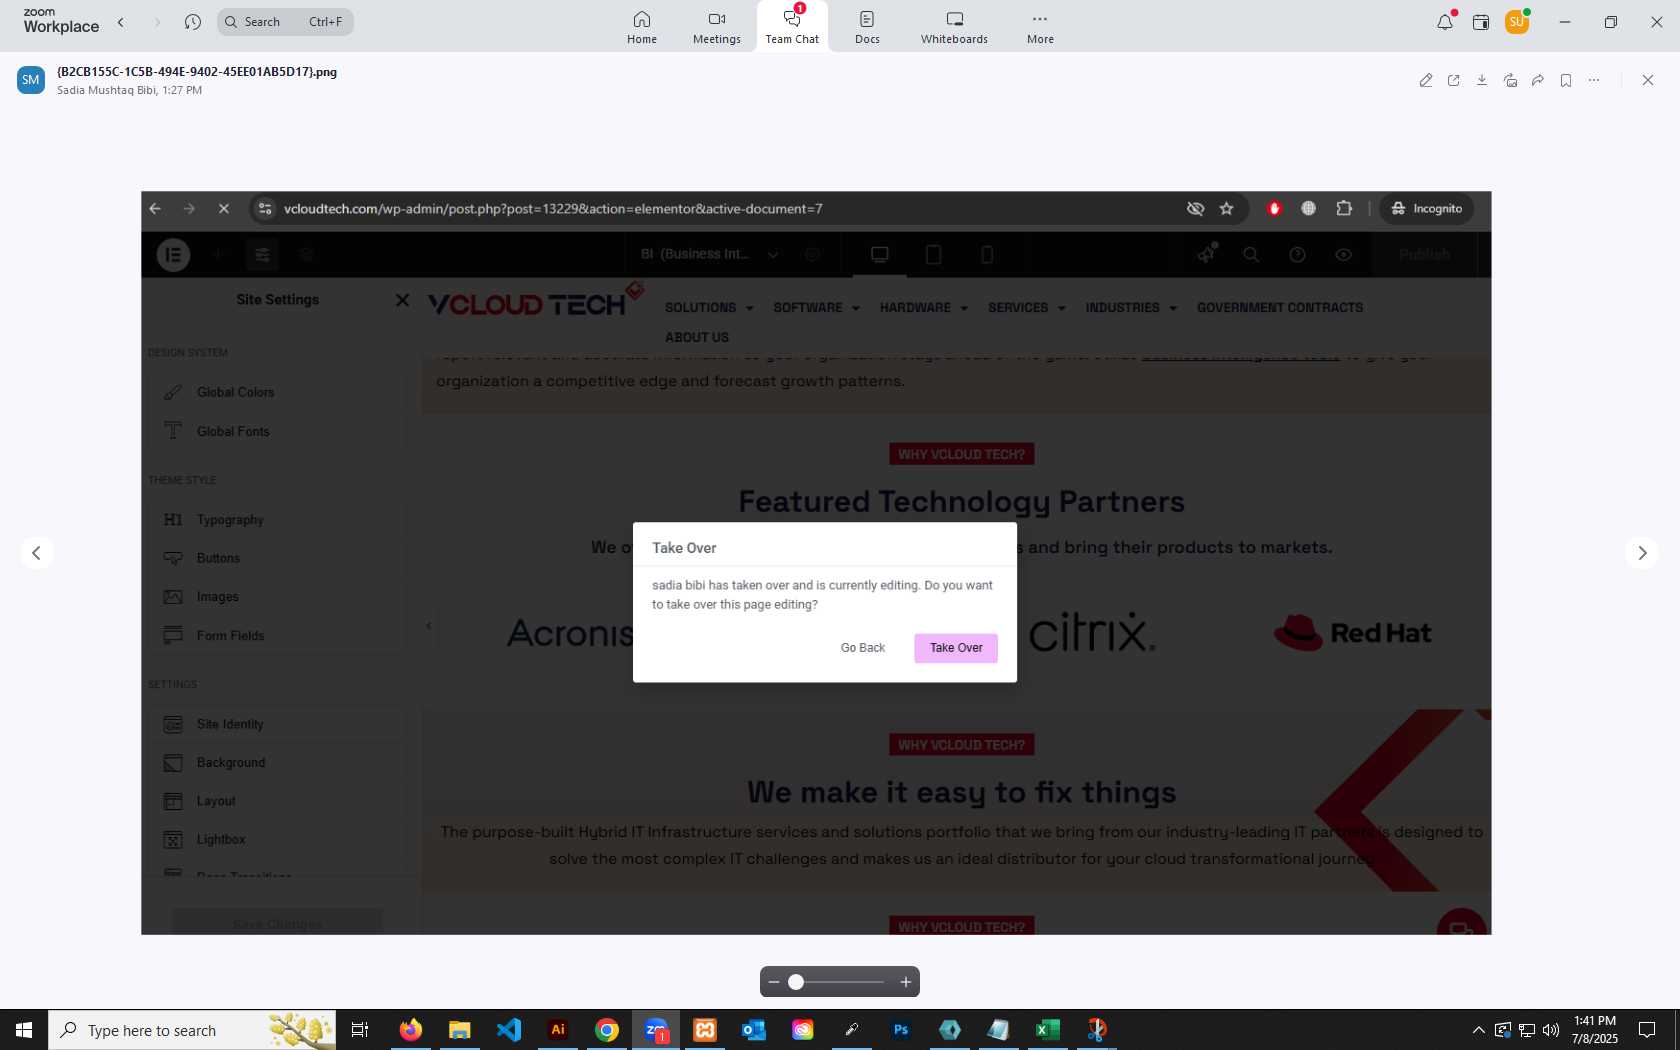The image size is (1680, 1050).
Task: Open Snipping Tool scissors icon in taskbar
Action: [x=1097, y=1030]
